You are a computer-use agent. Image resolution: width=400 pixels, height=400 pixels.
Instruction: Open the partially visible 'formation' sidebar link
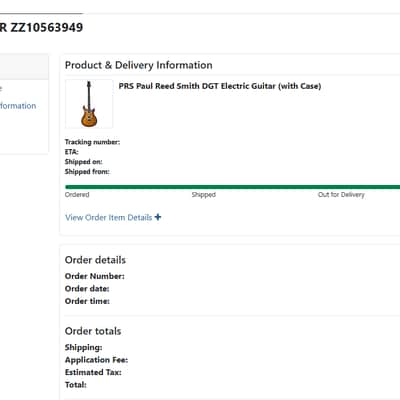tap(18, 106)
